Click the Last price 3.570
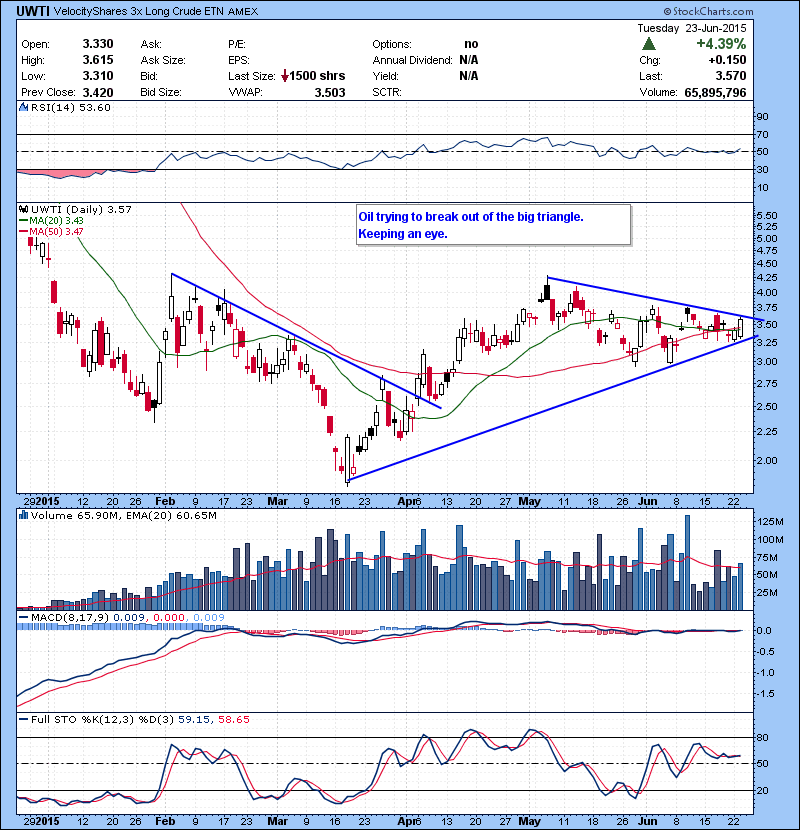 point(731,76)
